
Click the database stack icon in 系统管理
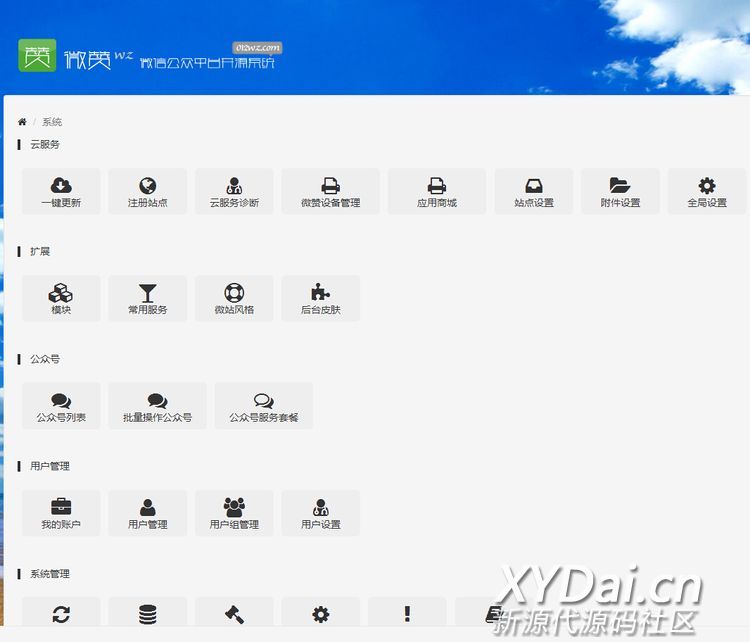click(148, 614)
